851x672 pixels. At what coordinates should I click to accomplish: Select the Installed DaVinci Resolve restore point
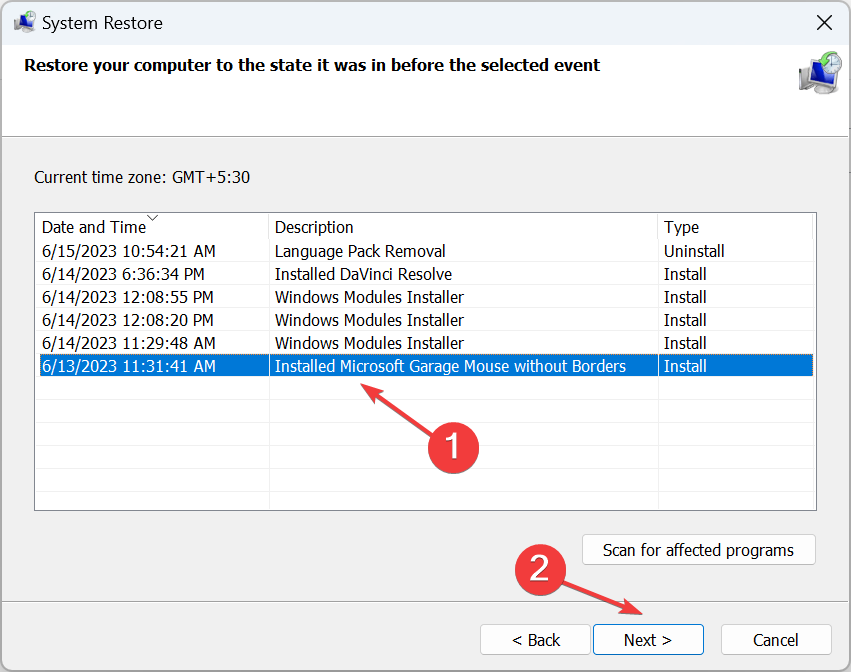(363, 274)
